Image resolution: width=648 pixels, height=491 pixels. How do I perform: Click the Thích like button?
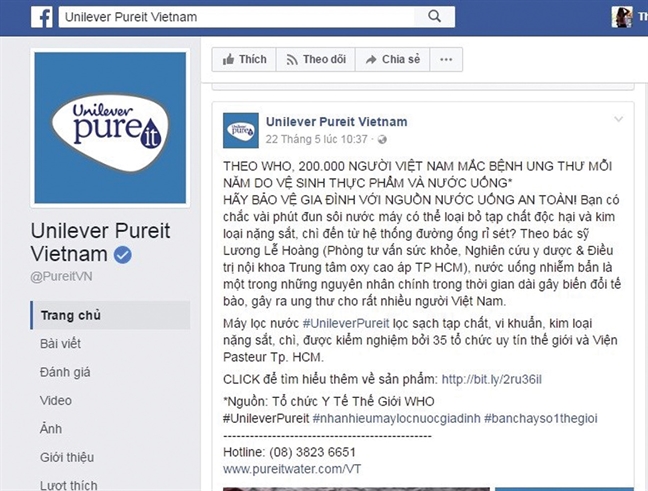[x=244, y=60]
